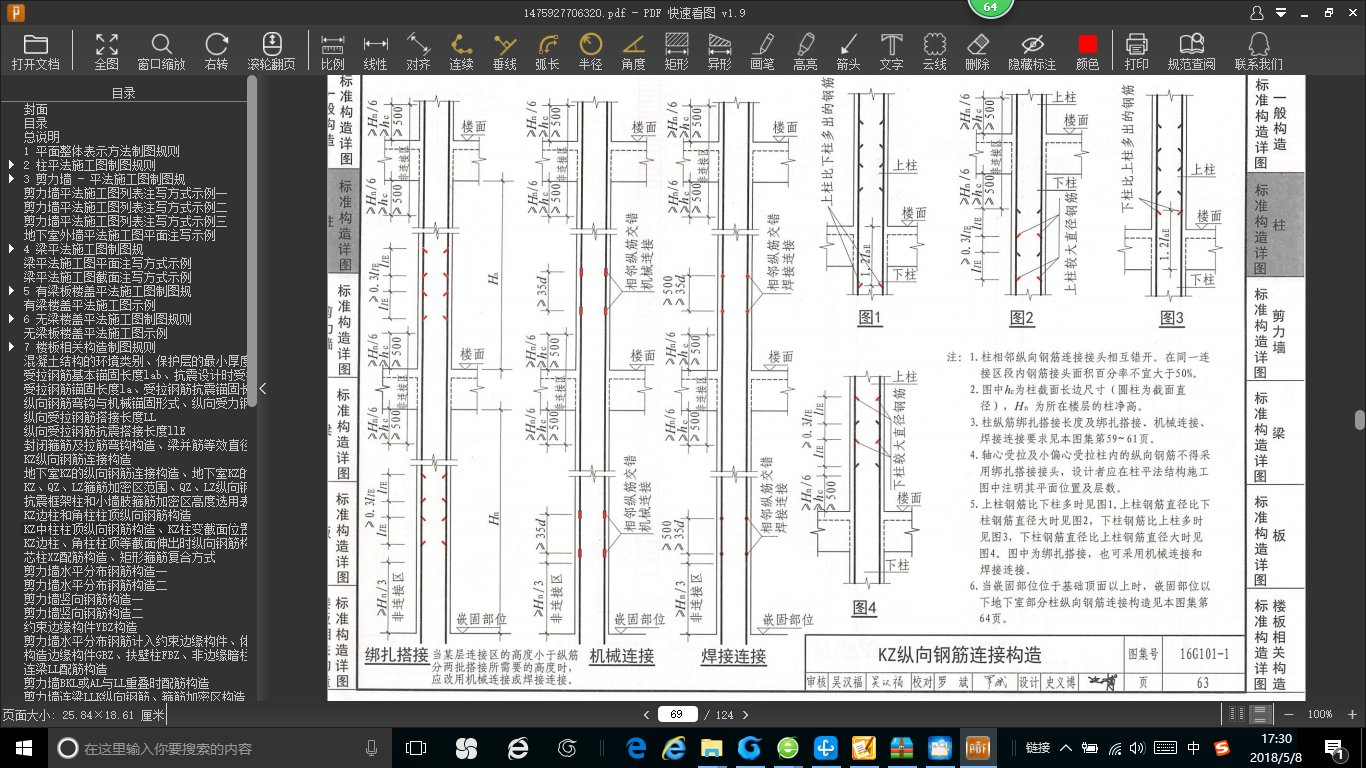The image size is (1366, 768).
Task: Collapse the bookmark sidebar with the chevron
Action: coord(262,389)
